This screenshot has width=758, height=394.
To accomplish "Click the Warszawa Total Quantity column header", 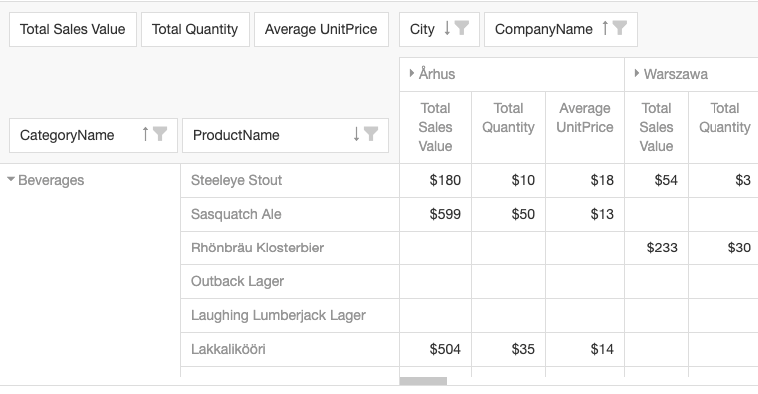I will pos(724,127).
